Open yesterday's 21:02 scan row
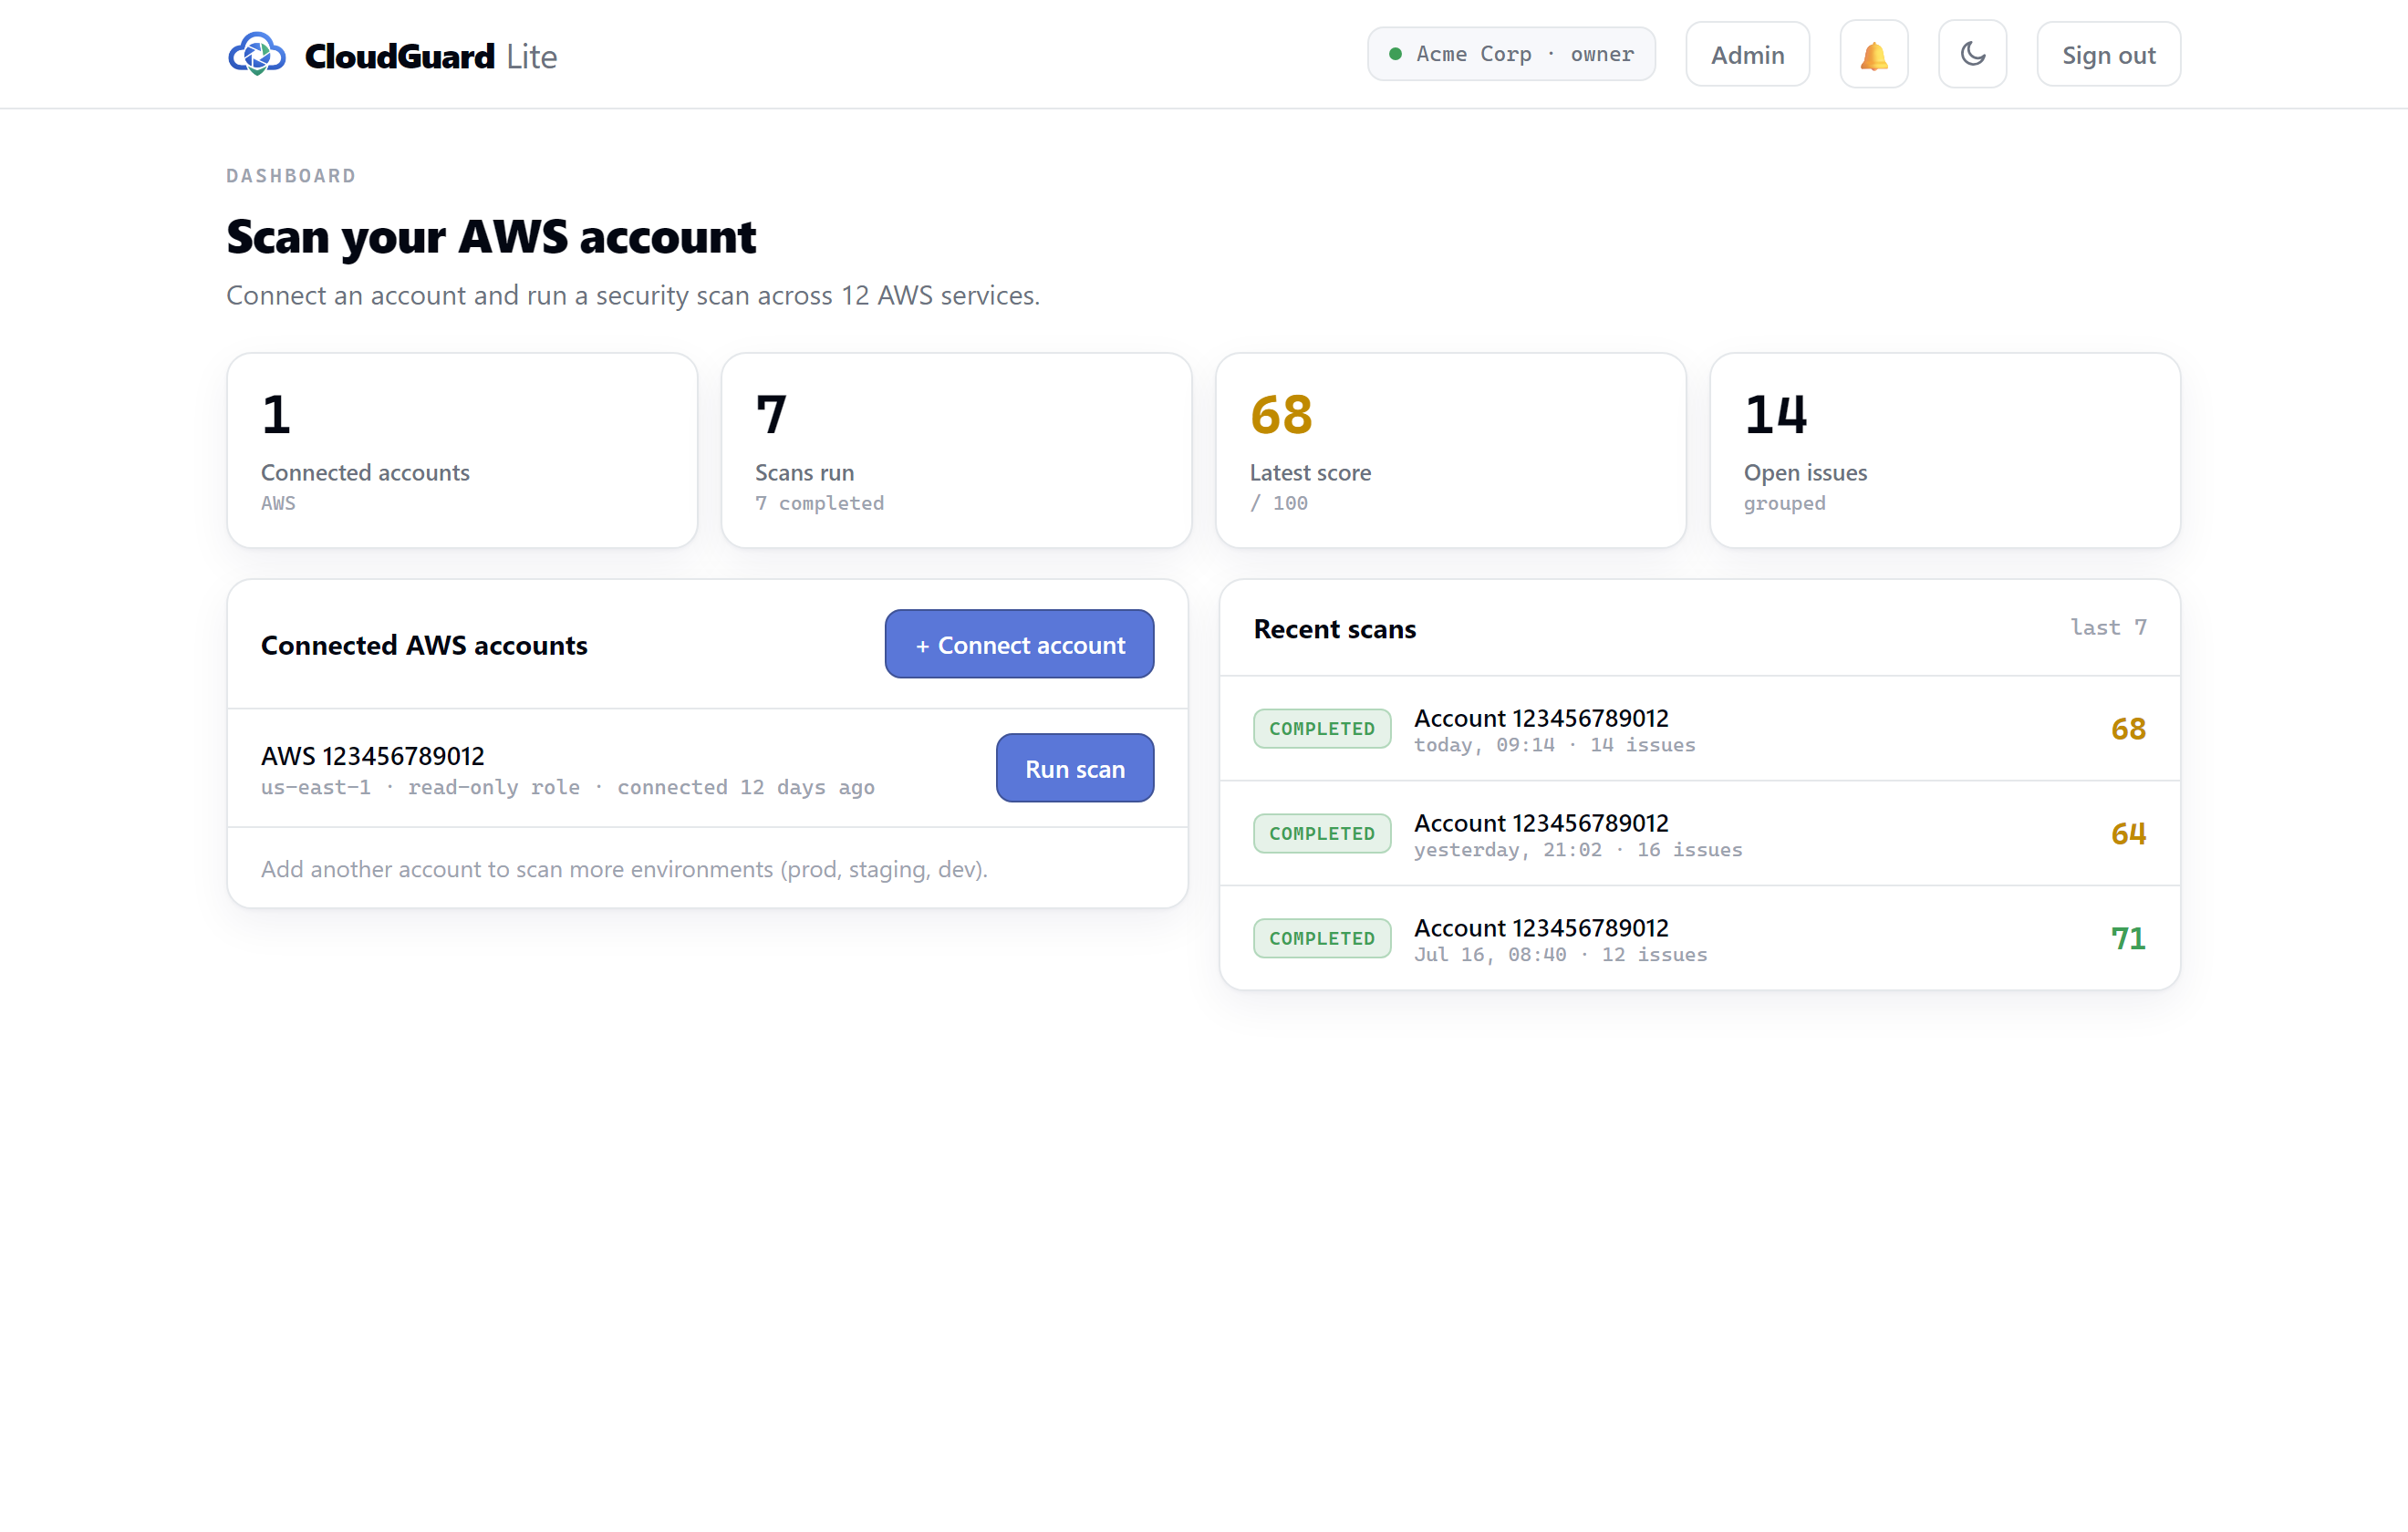2408x1532 pixels. 1700,834
